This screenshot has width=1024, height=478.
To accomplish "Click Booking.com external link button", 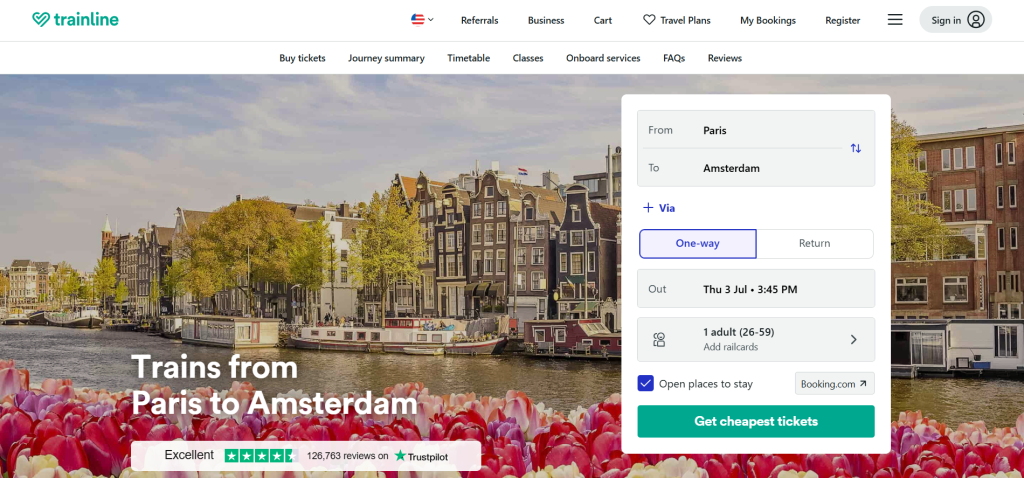I will [835, 384].
